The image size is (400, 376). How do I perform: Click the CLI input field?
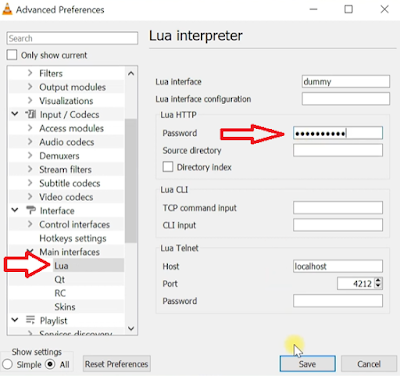[338, 225]
